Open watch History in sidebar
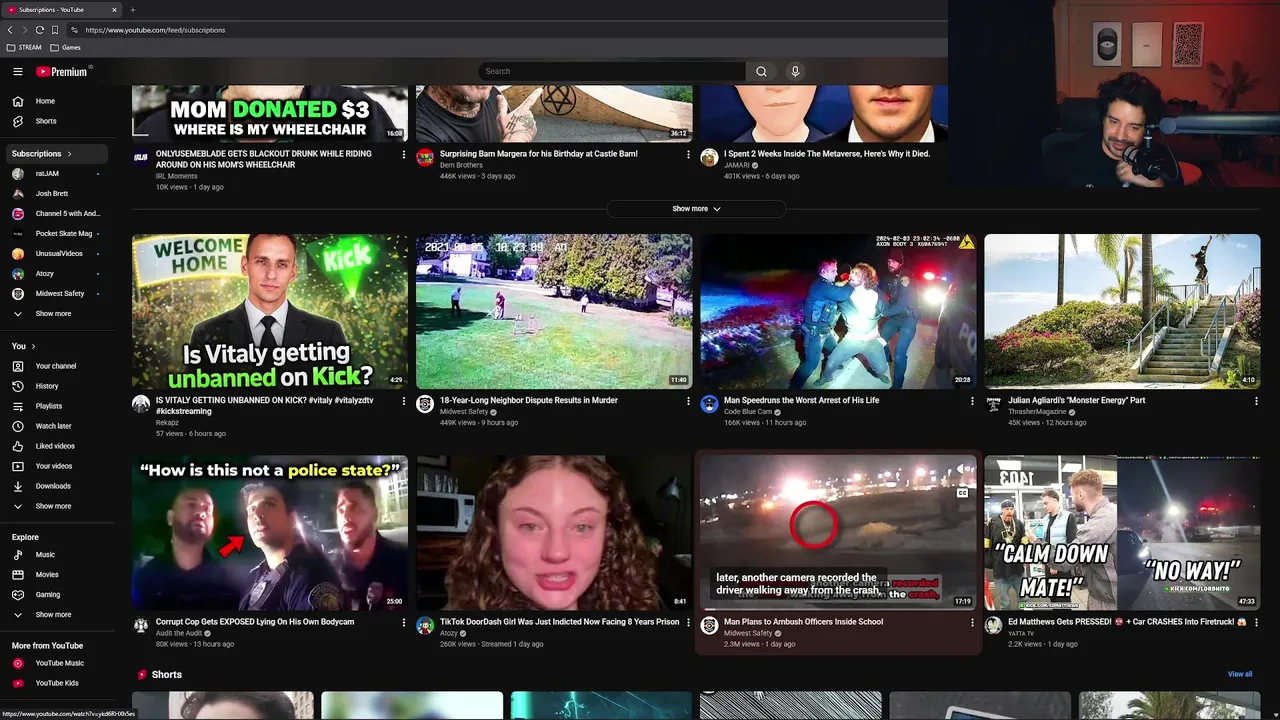 coord(56,386)
